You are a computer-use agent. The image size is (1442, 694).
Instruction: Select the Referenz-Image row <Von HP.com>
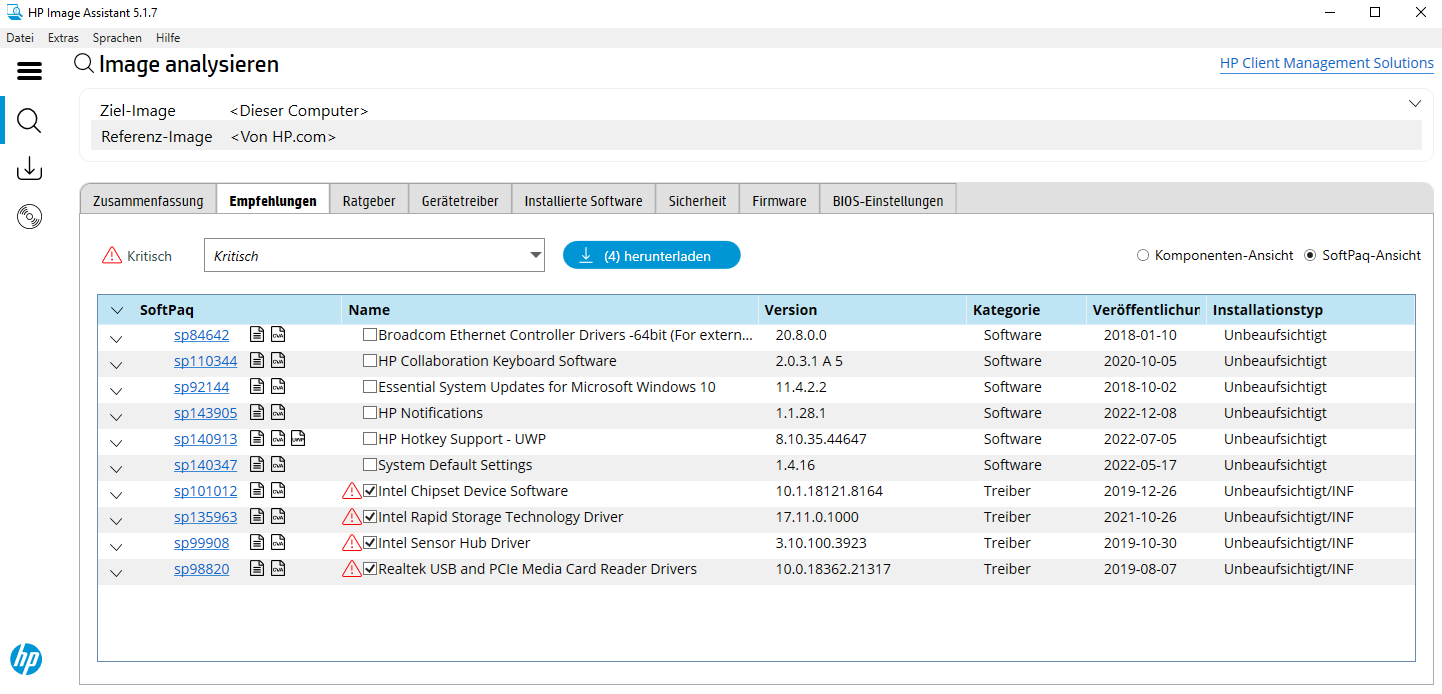tap(756, 136)
